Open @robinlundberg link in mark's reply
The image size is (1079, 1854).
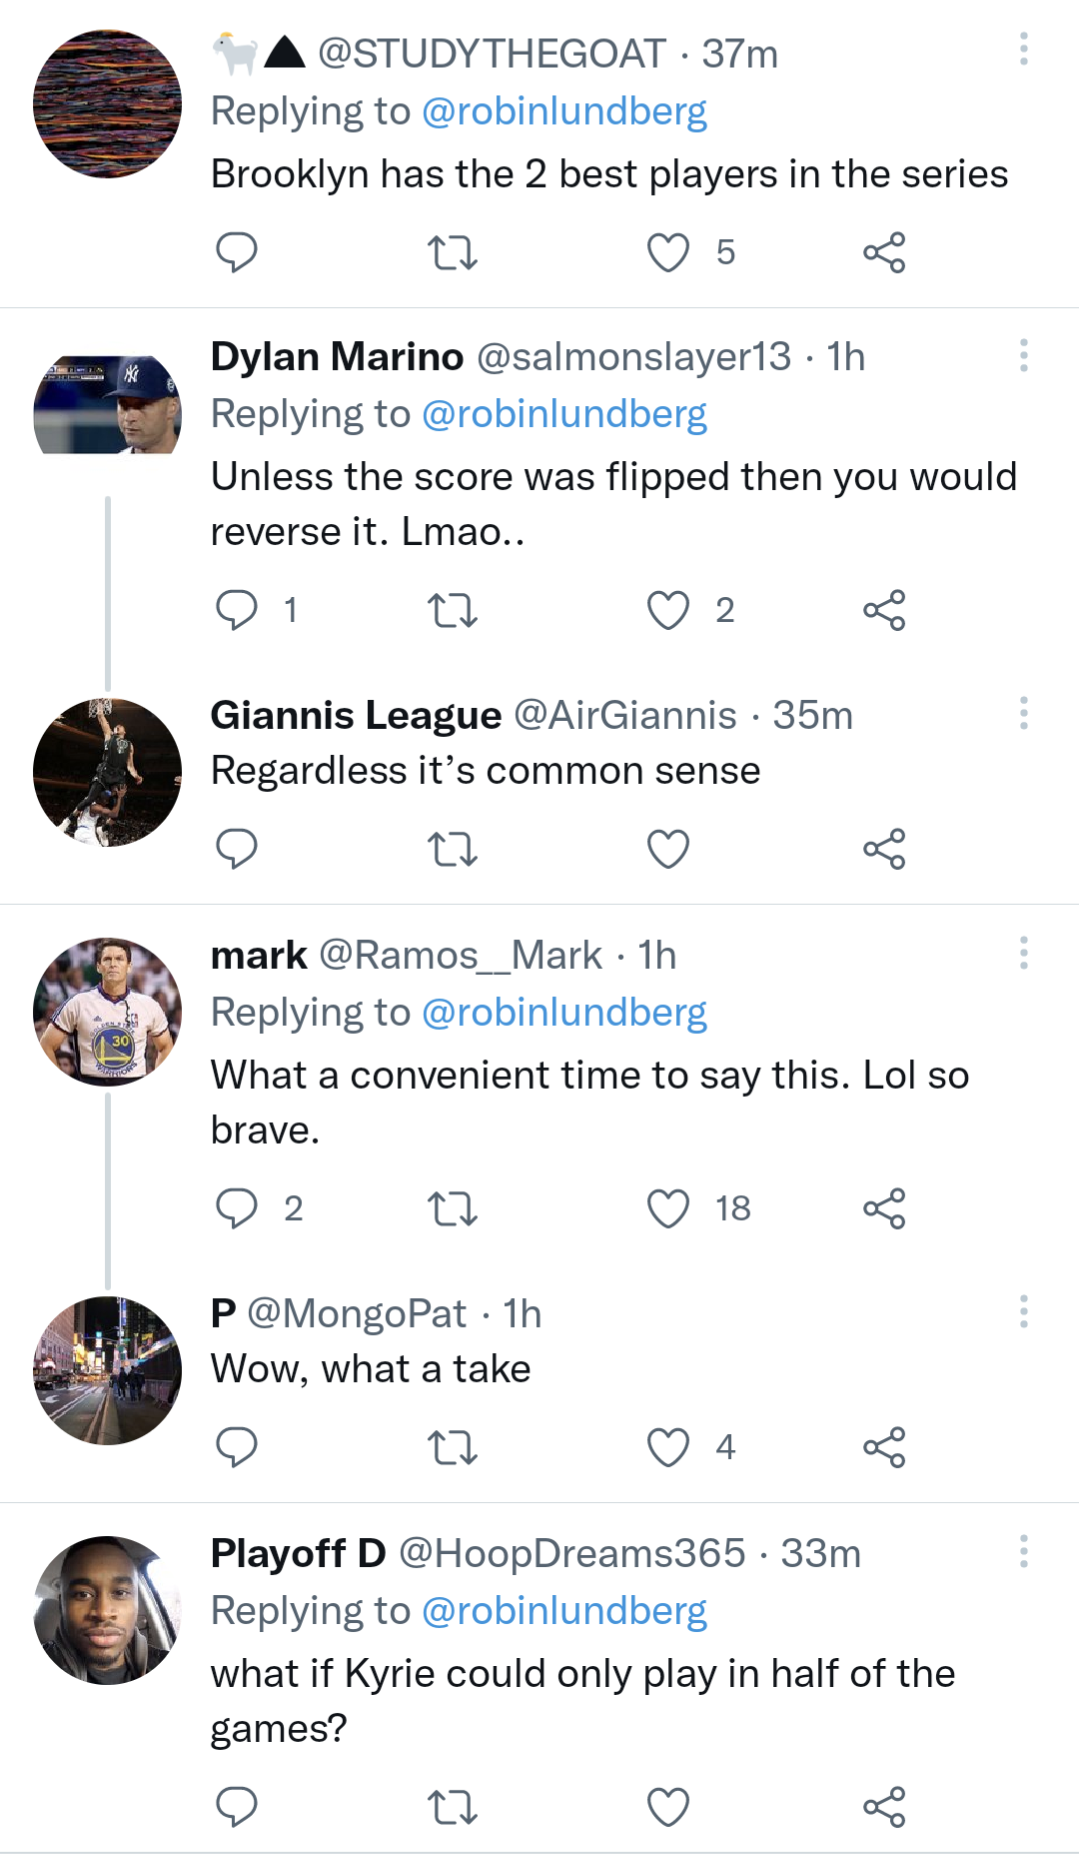(x=564, y=1012)
